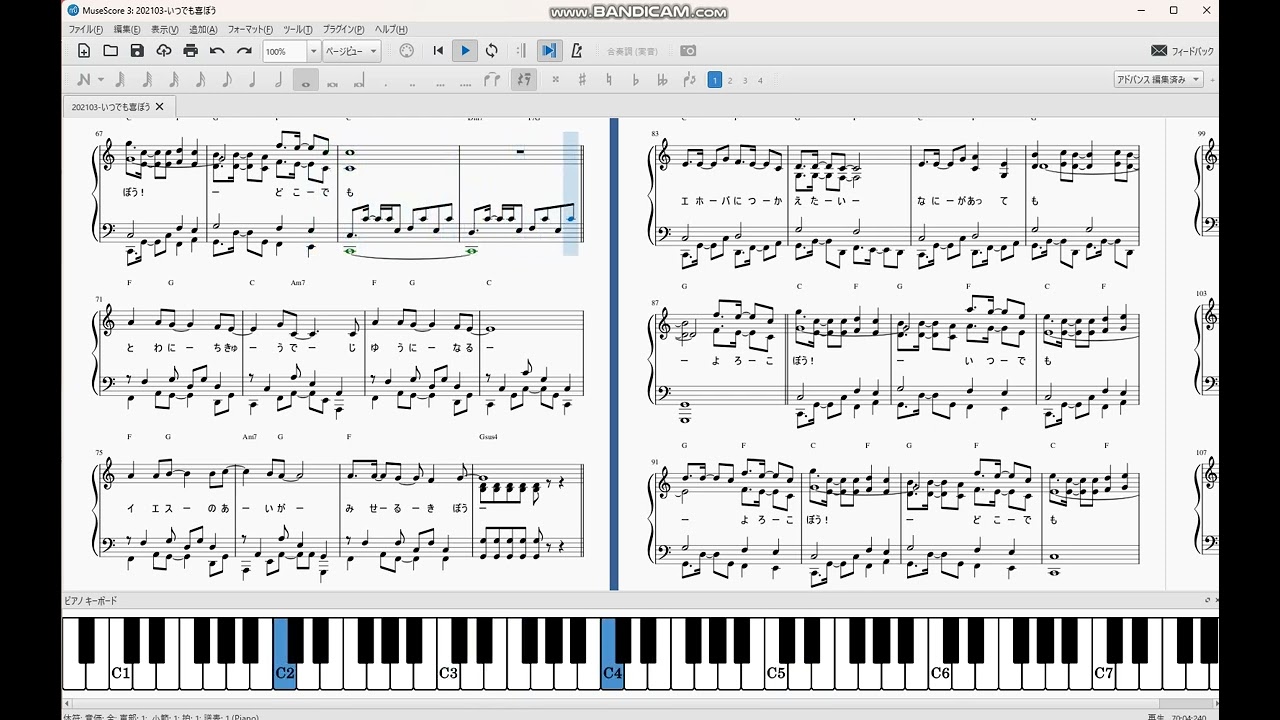
Task: Open the アドバンス workspace dropdown
Action: [1159, 80]
